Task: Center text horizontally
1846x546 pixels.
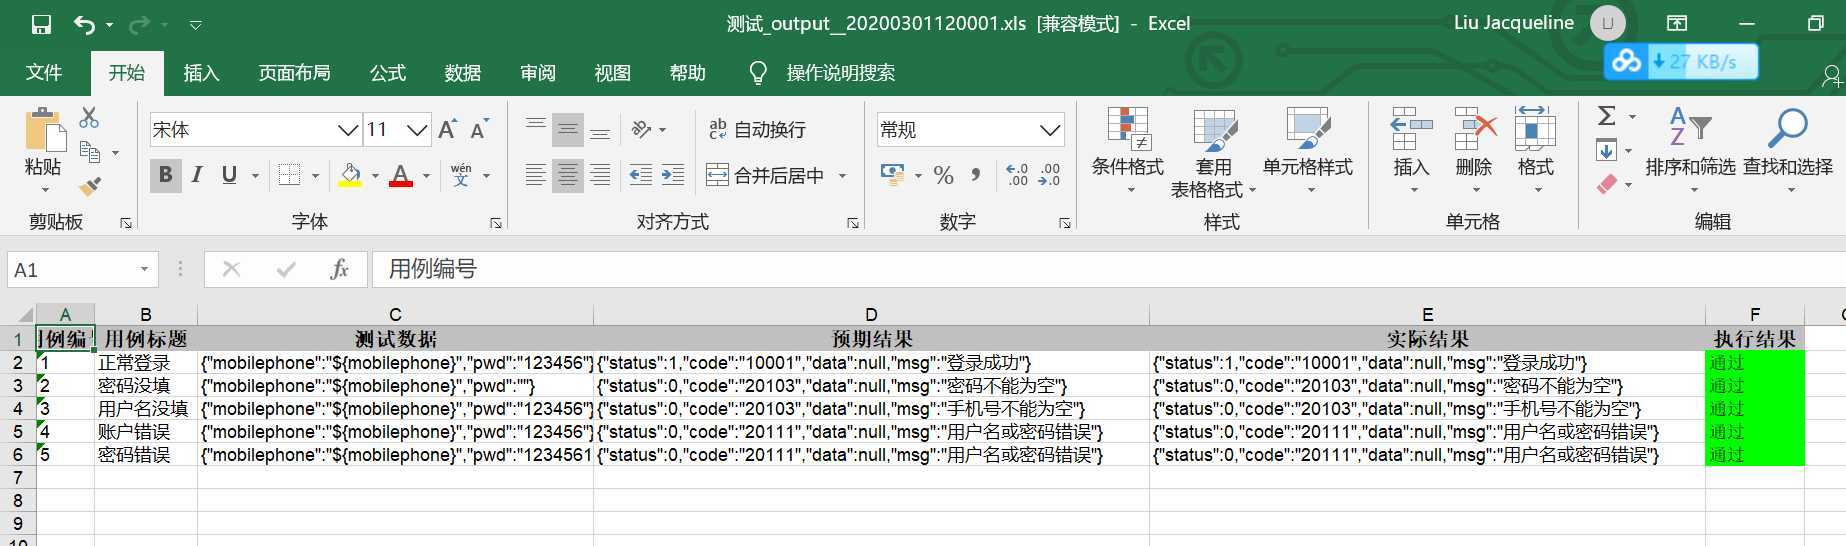Action: coord(568,175)
